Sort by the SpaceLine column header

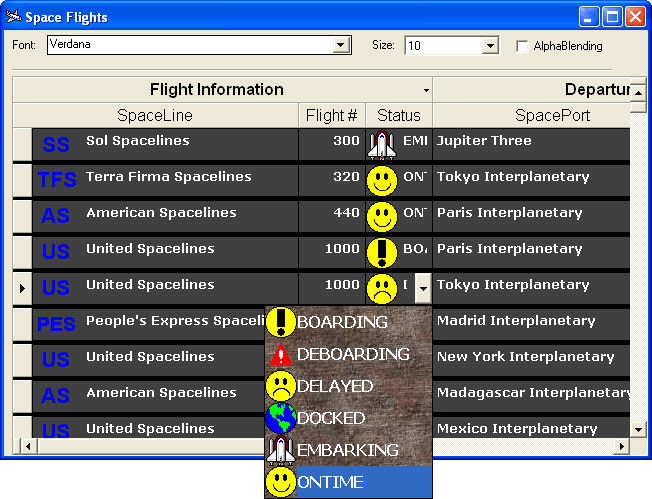point(156,115)
